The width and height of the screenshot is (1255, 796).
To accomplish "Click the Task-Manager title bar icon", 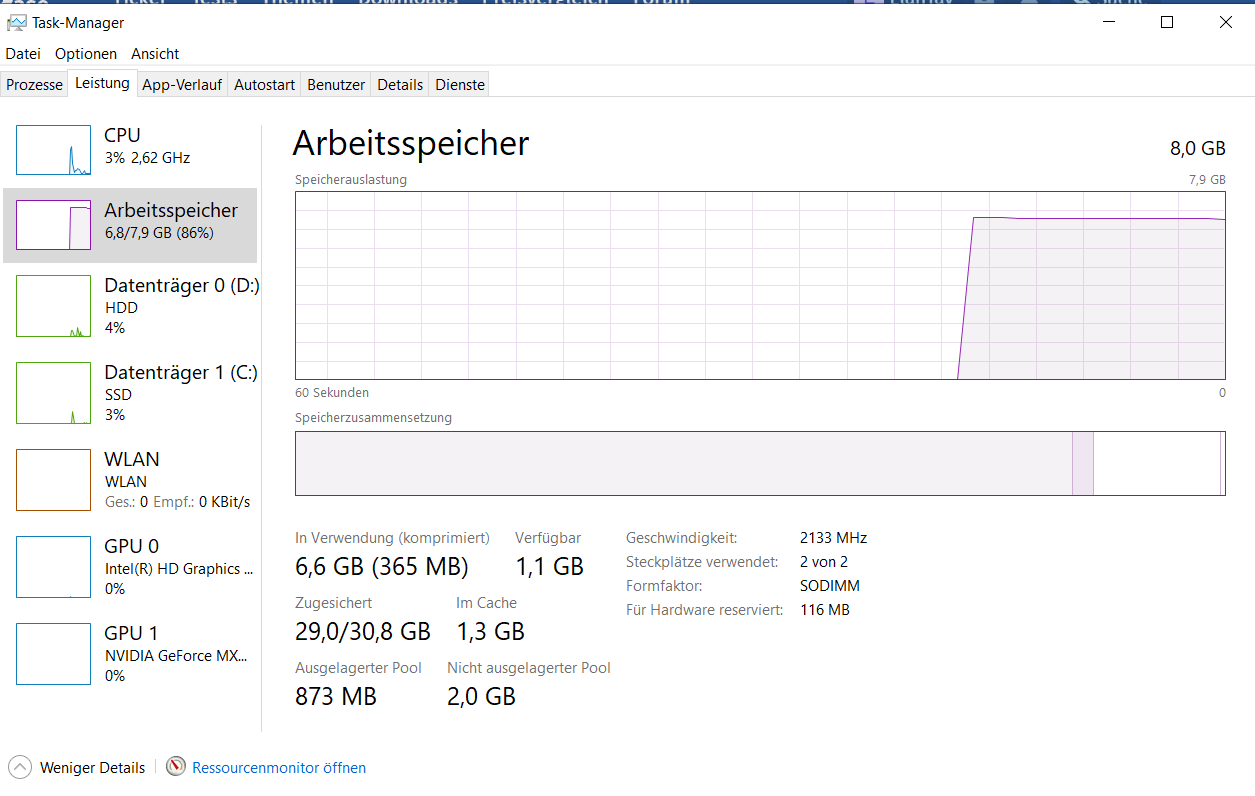I will point(17,22).
